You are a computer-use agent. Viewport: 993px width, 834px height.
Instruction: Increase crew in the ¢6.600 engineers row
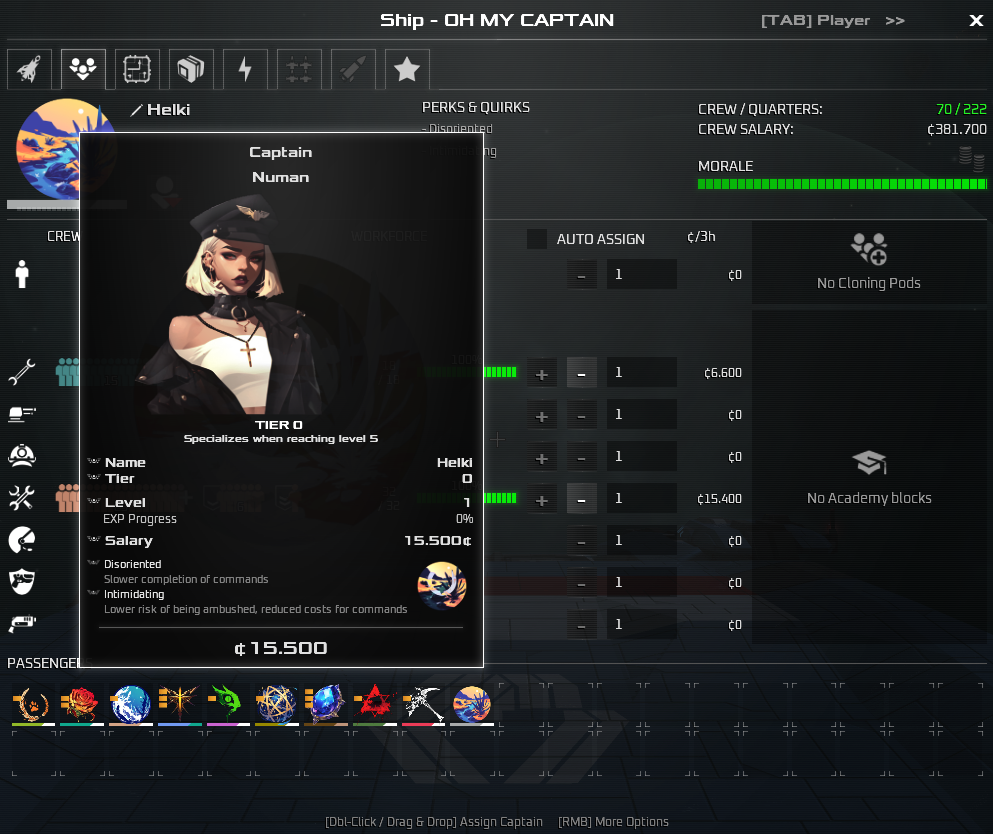[x=541, y=374]
